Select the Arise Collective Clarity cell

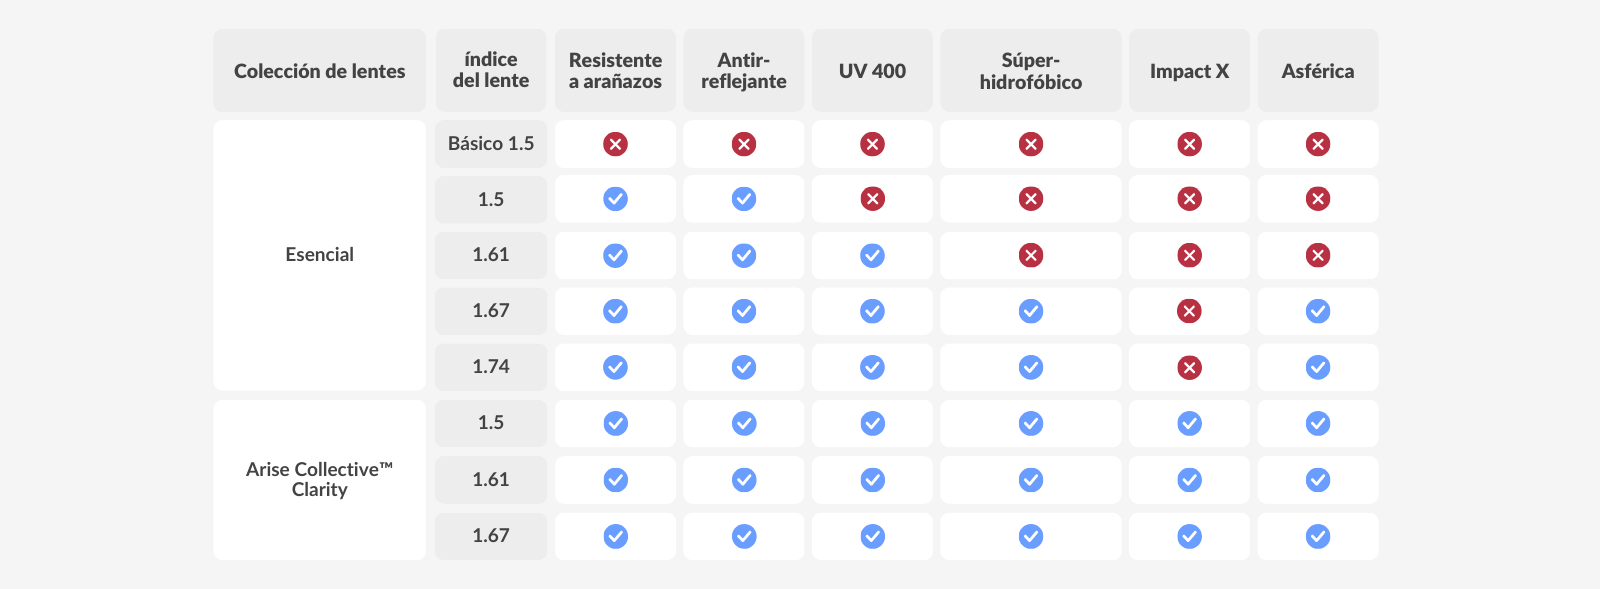319,480
